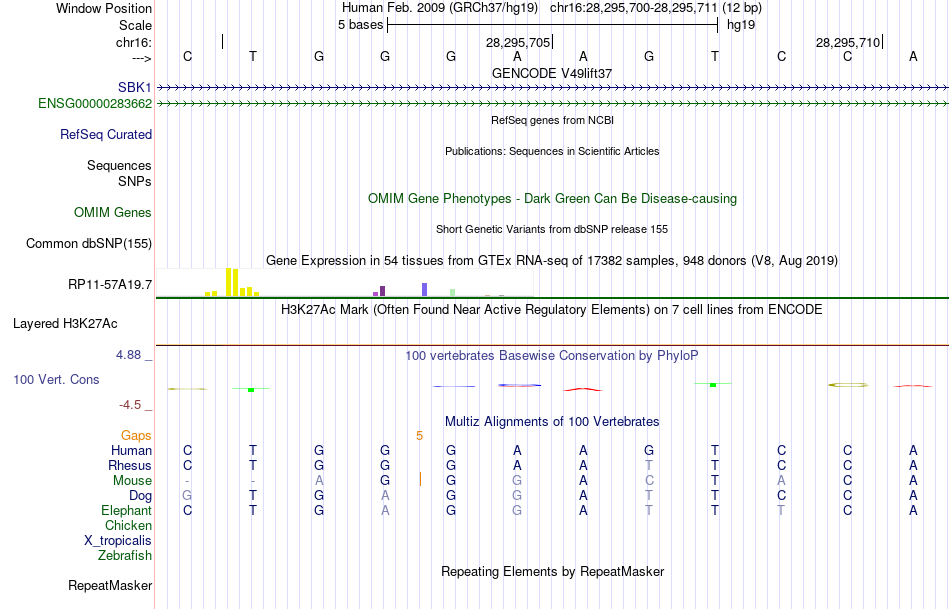This screenshot has width=950, height=609.
Task: Click Short Genetic Variants from dbSNP title
Action: tap(552, 229)
